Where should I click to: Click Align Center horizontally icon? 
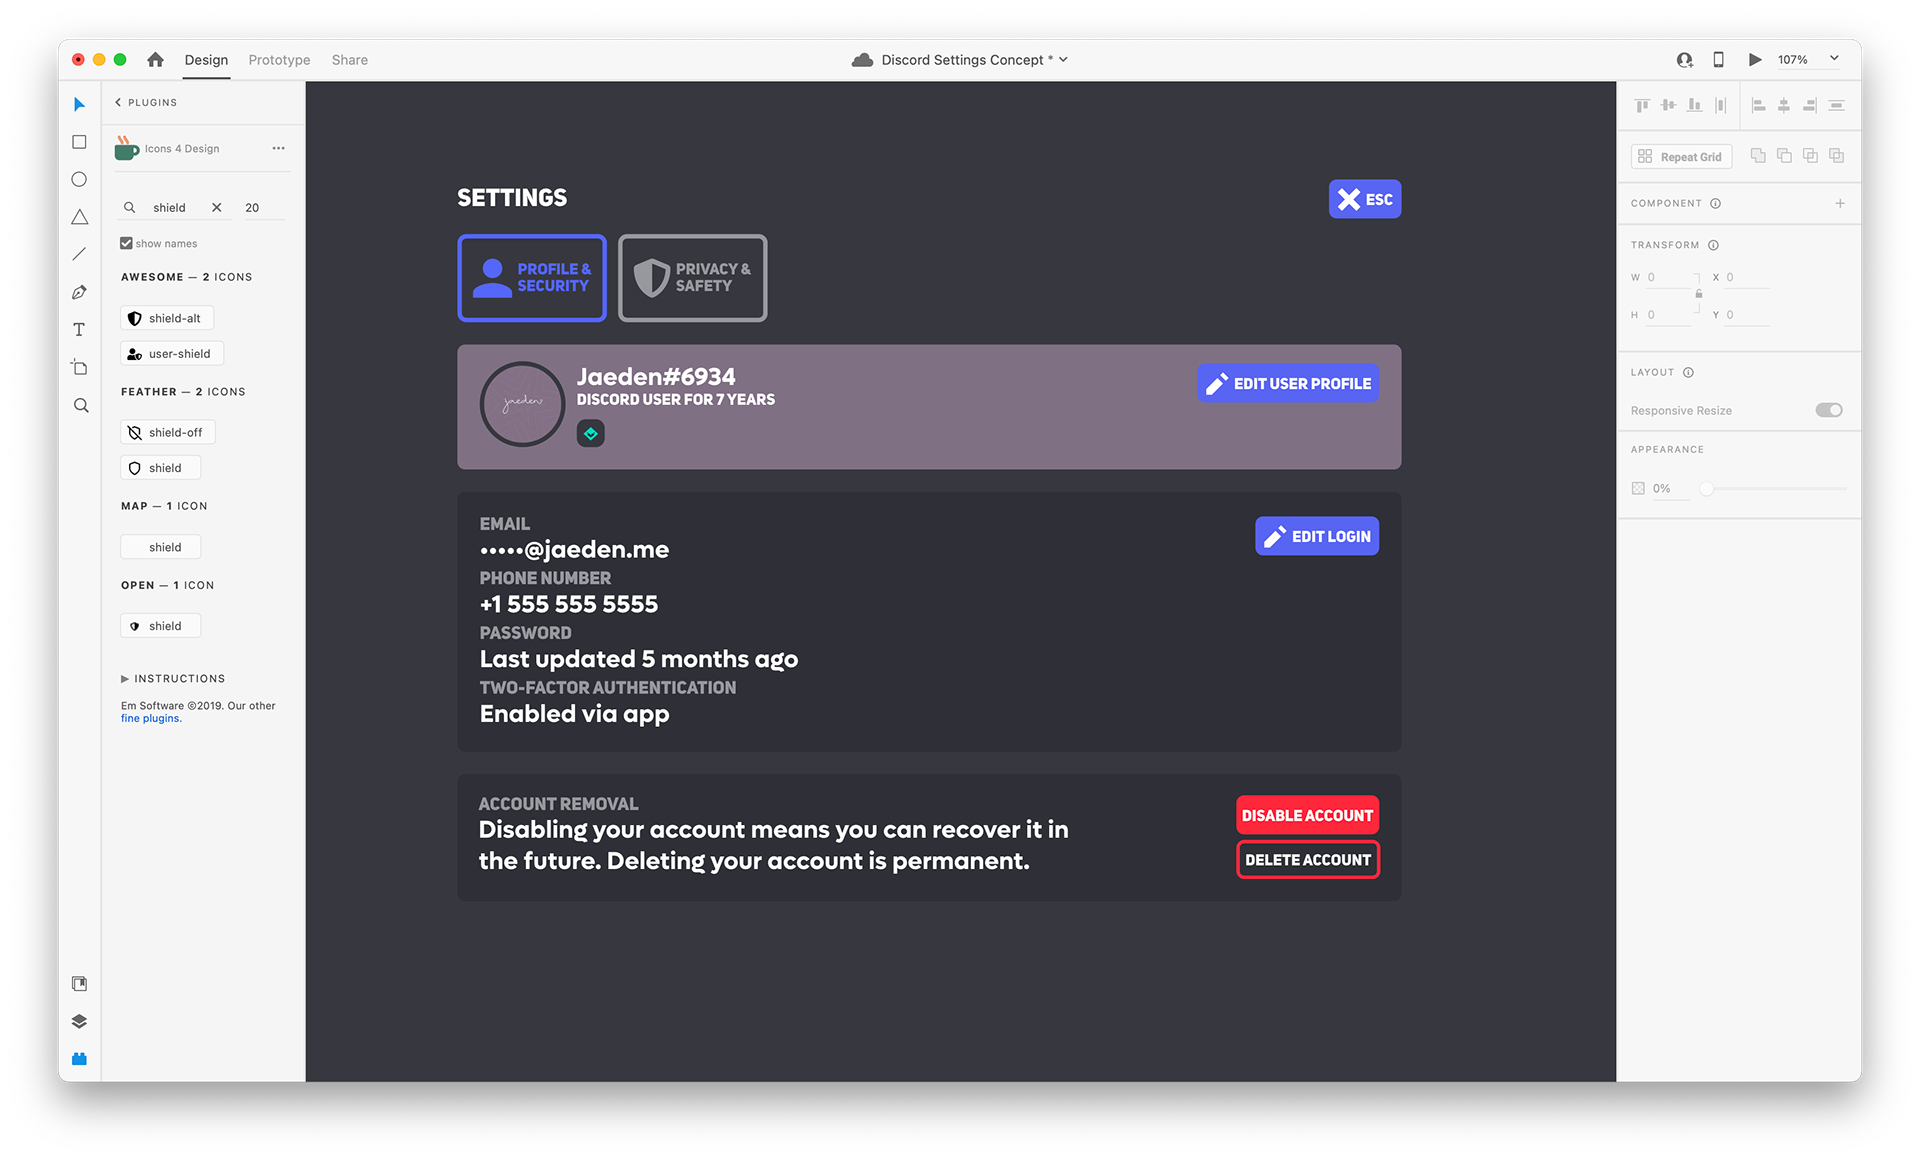(x=1784, y=105)
